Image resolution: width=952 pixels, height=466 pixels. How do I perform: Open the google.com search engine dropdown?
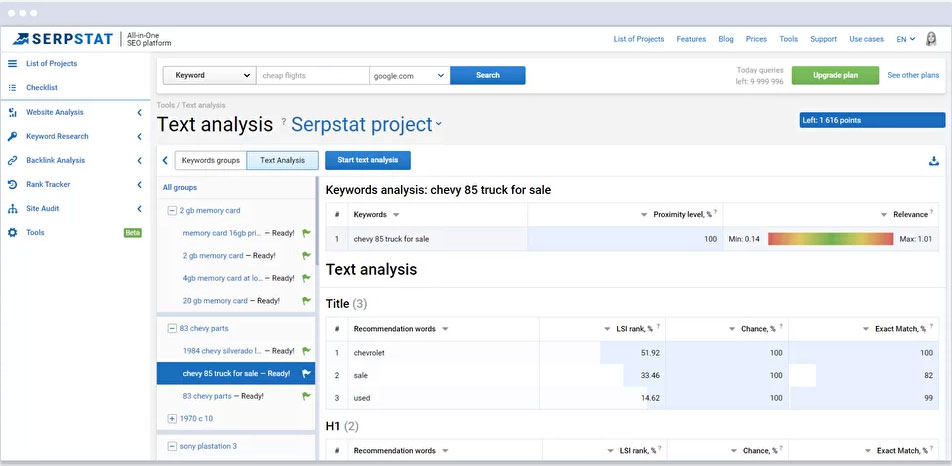point(408,75)
